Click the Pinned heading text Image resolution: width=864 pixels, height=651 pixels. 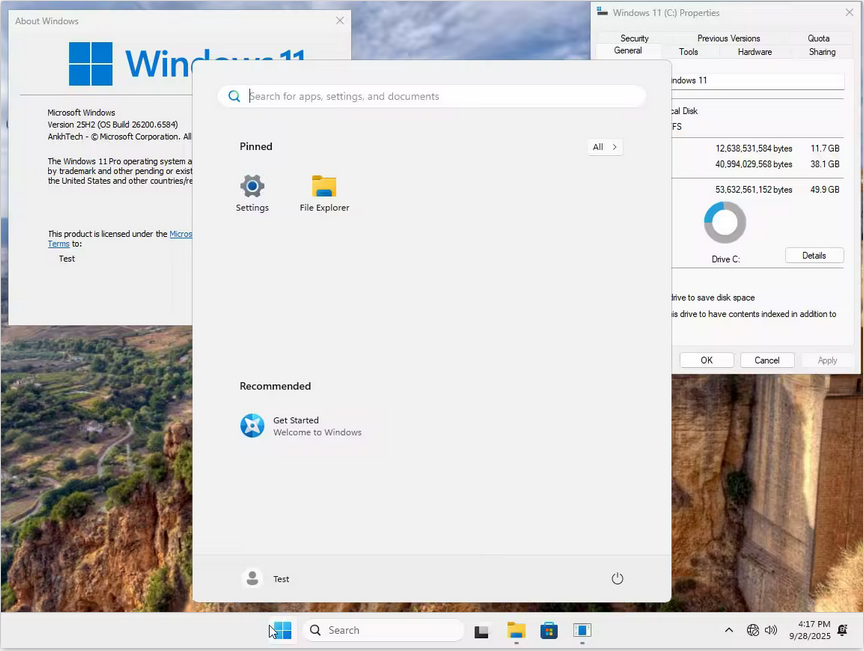(256, 147)
